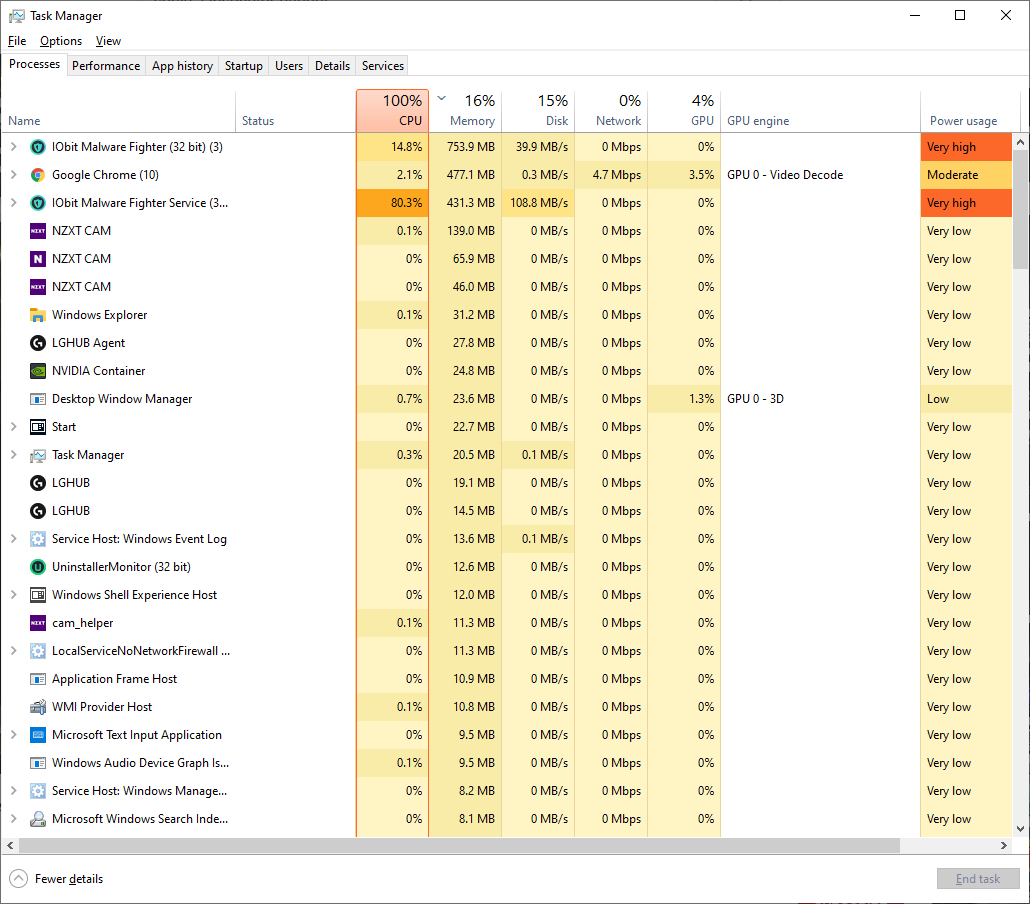Image resolution: width=1030 pixels, height=904 pixels.
Task: Click the Microsoft Windows Search Indexer icon
Action: pos(38,819)
